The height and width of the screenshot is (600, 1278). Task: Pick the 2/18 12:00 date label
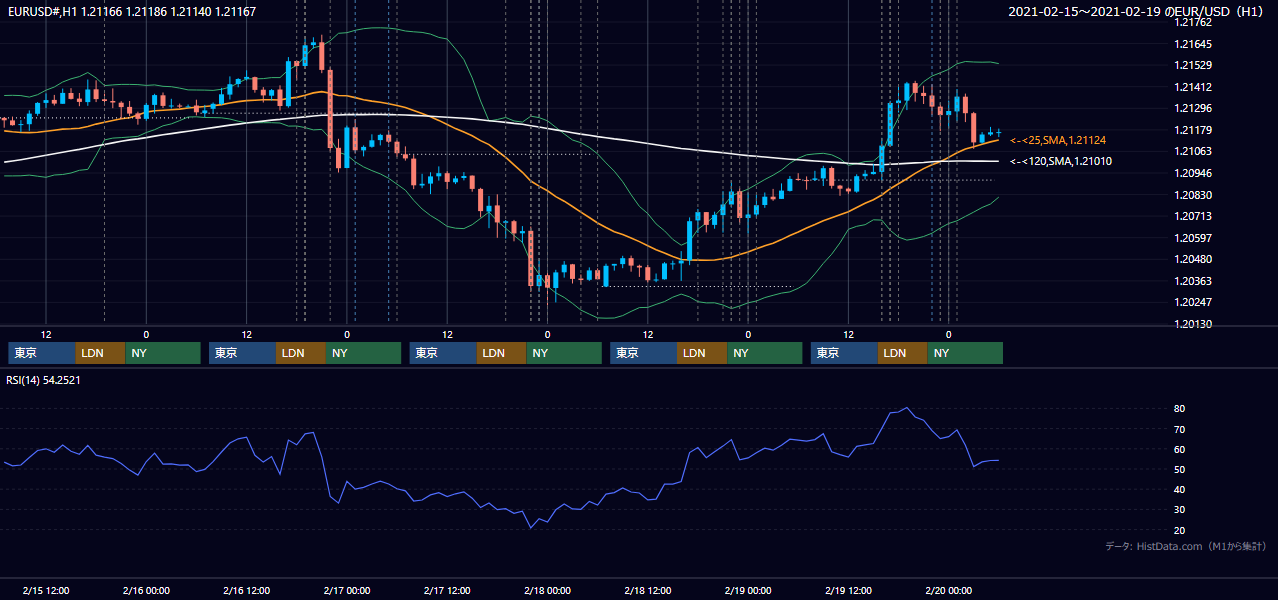pos(647,590)
